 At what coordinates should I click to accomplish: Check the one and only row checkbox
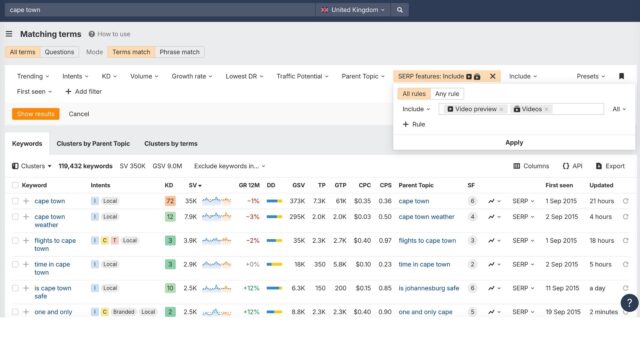pyautogui.click(x=15, y=312)
